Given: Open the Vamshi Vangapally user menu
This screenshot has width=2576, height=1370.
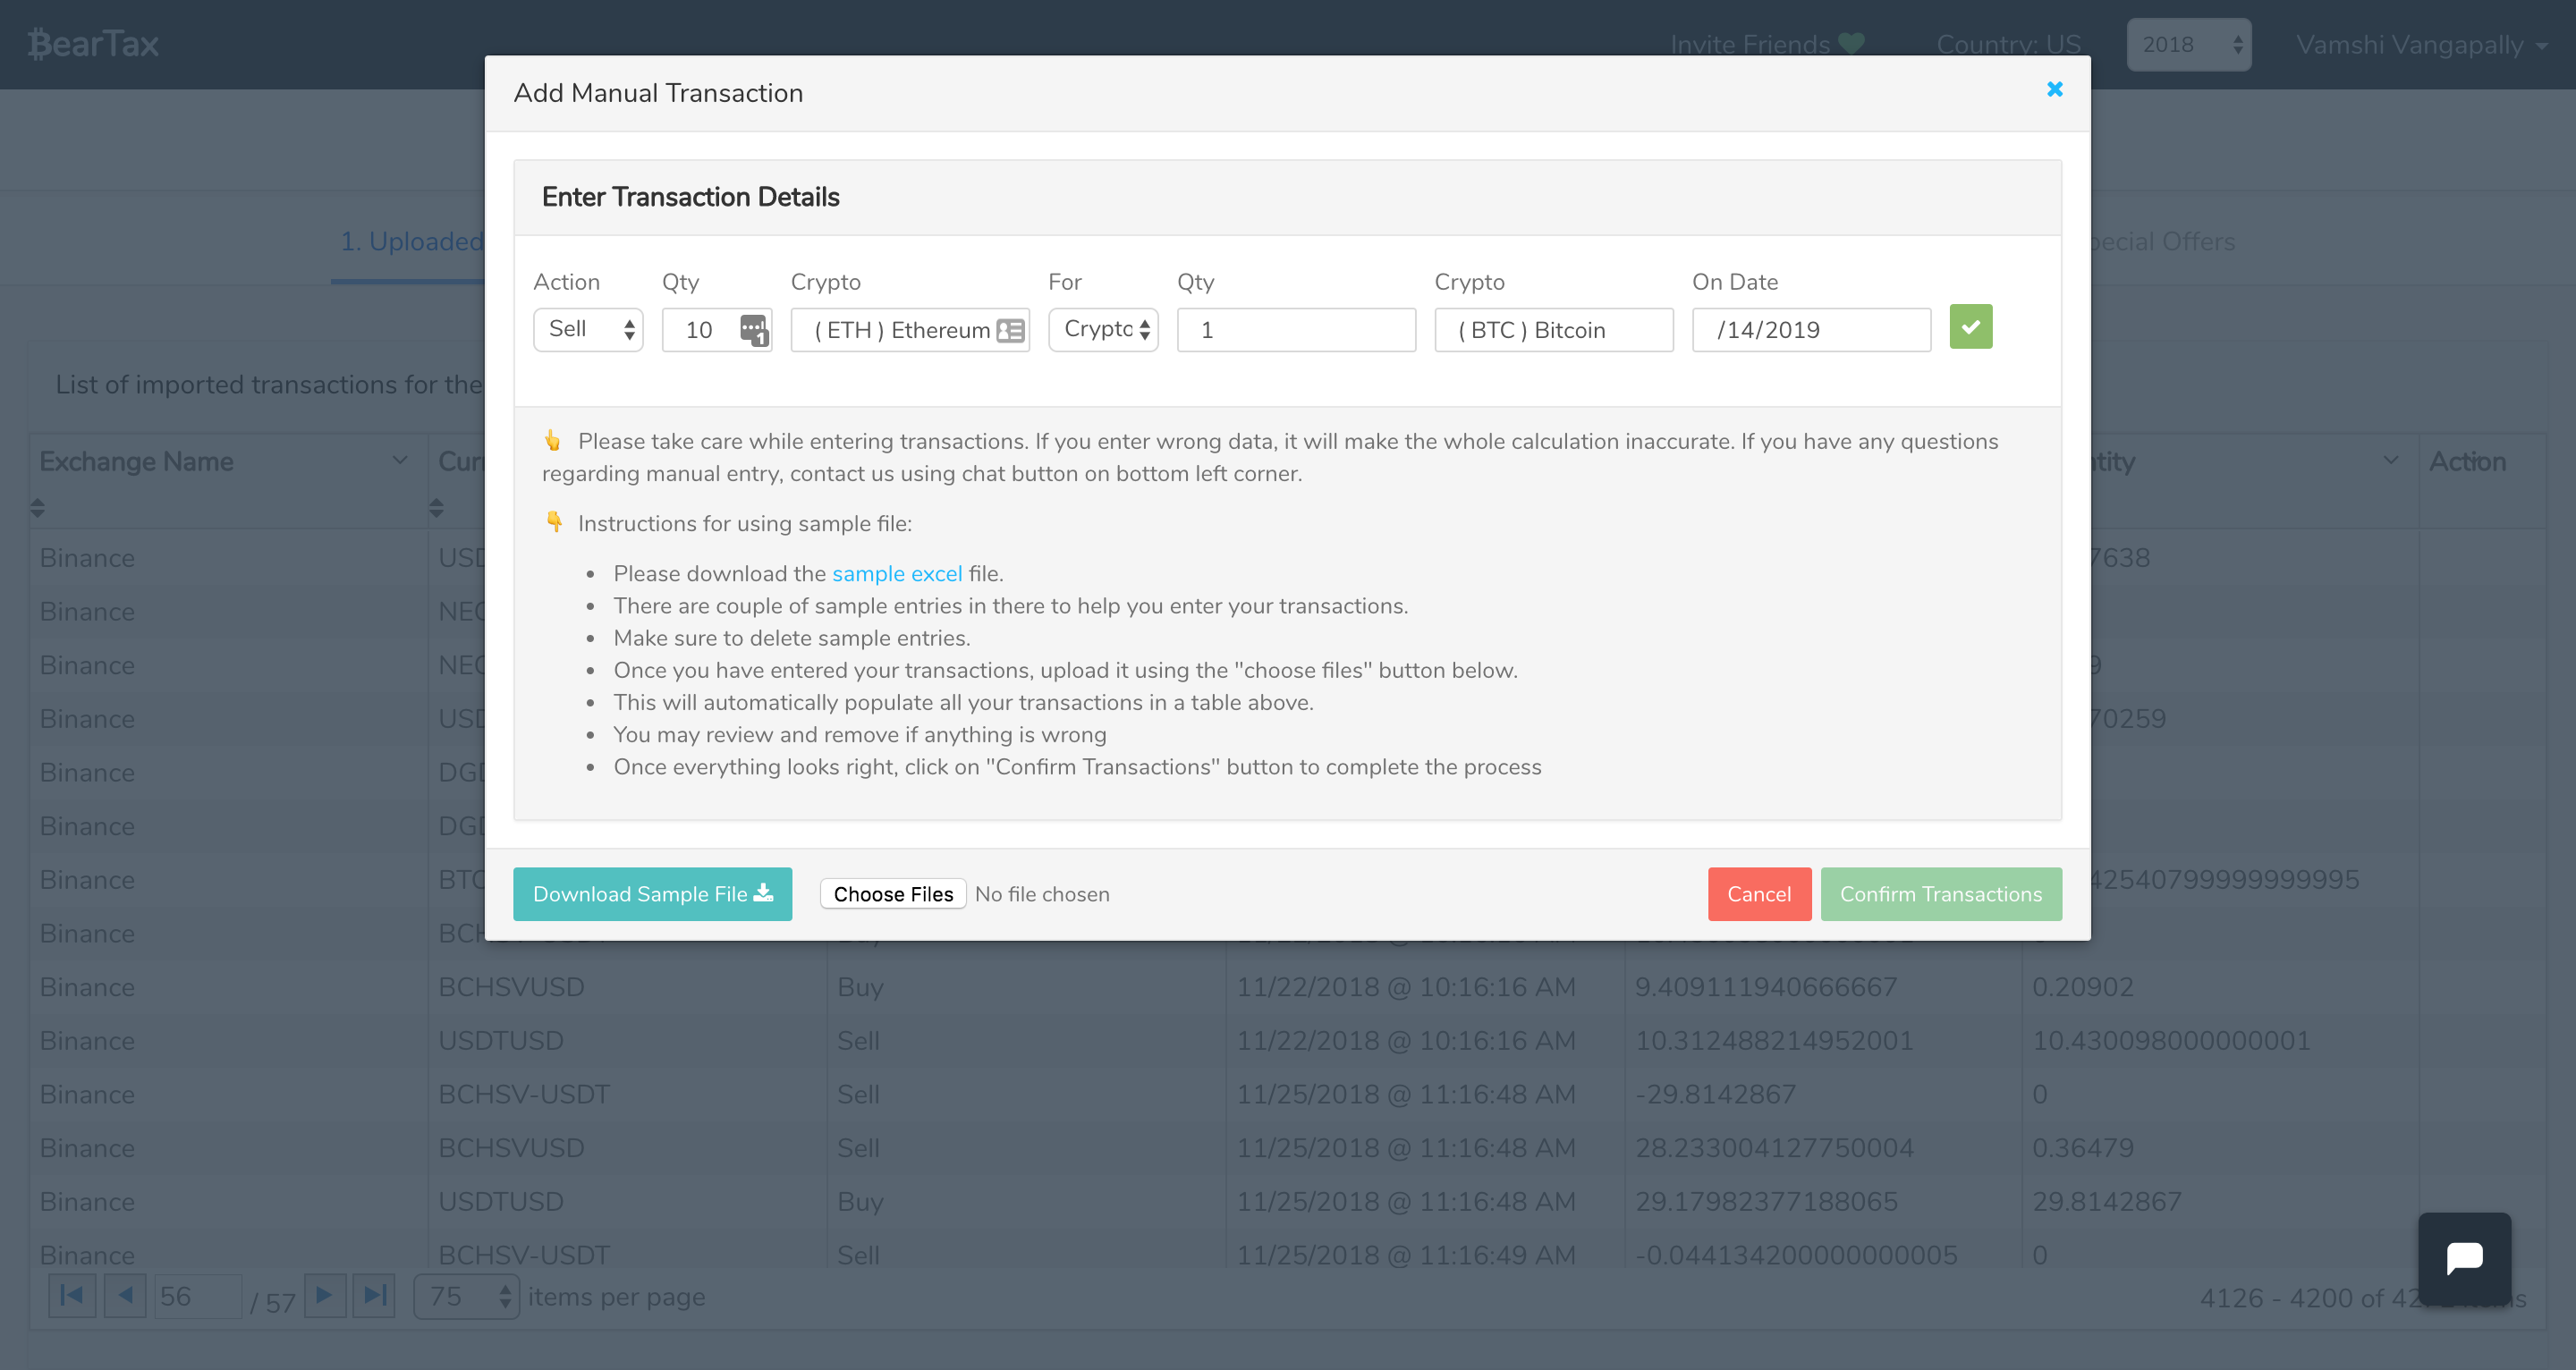Looking at the screenshot, I should pyautogui.click(x=2420, y=45).
